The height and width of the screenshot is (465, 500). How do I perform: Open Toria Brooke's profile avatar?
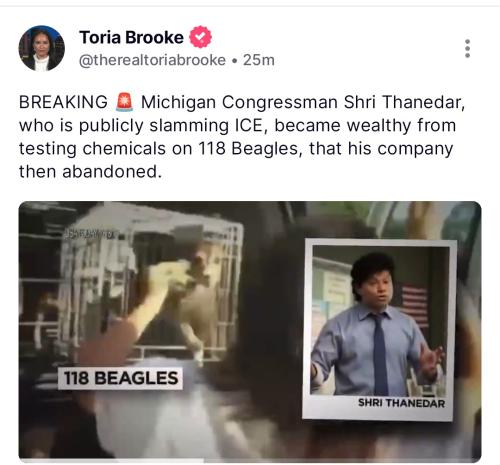click(x=42, y=48)
